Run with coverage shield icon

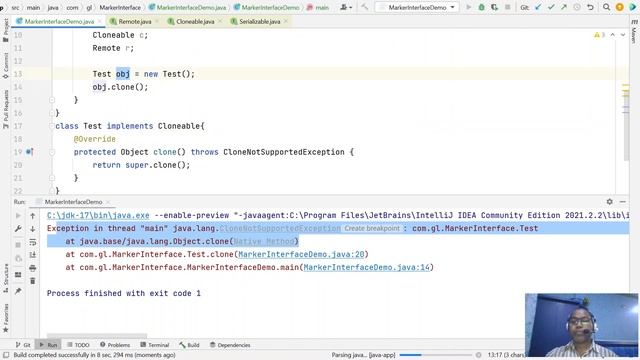(x=494, y=7)
